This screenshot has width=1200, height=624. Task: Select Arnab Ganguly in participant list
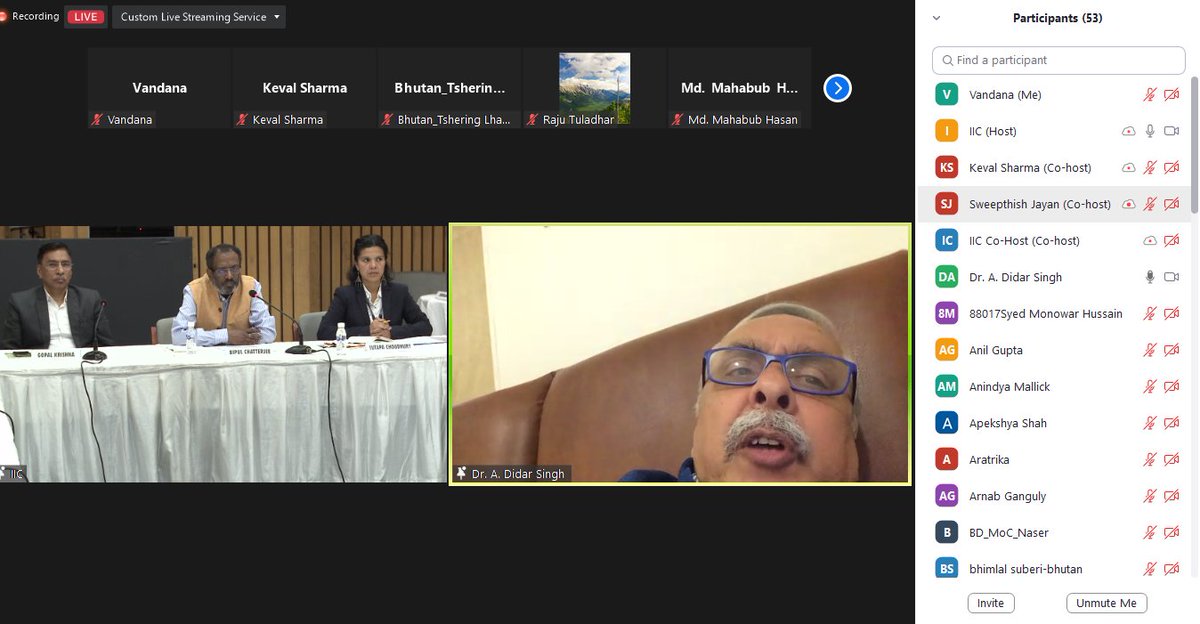click(1055, 496)
